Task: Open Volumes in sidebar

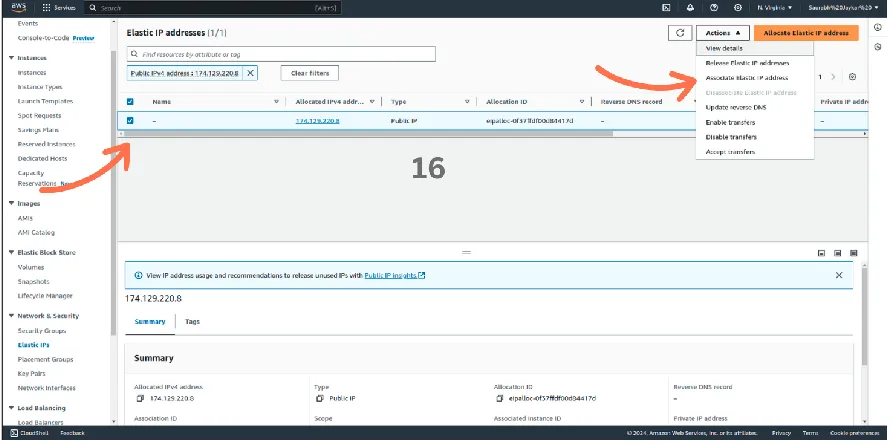Action: pyautogui.click(x=31, y=267)
